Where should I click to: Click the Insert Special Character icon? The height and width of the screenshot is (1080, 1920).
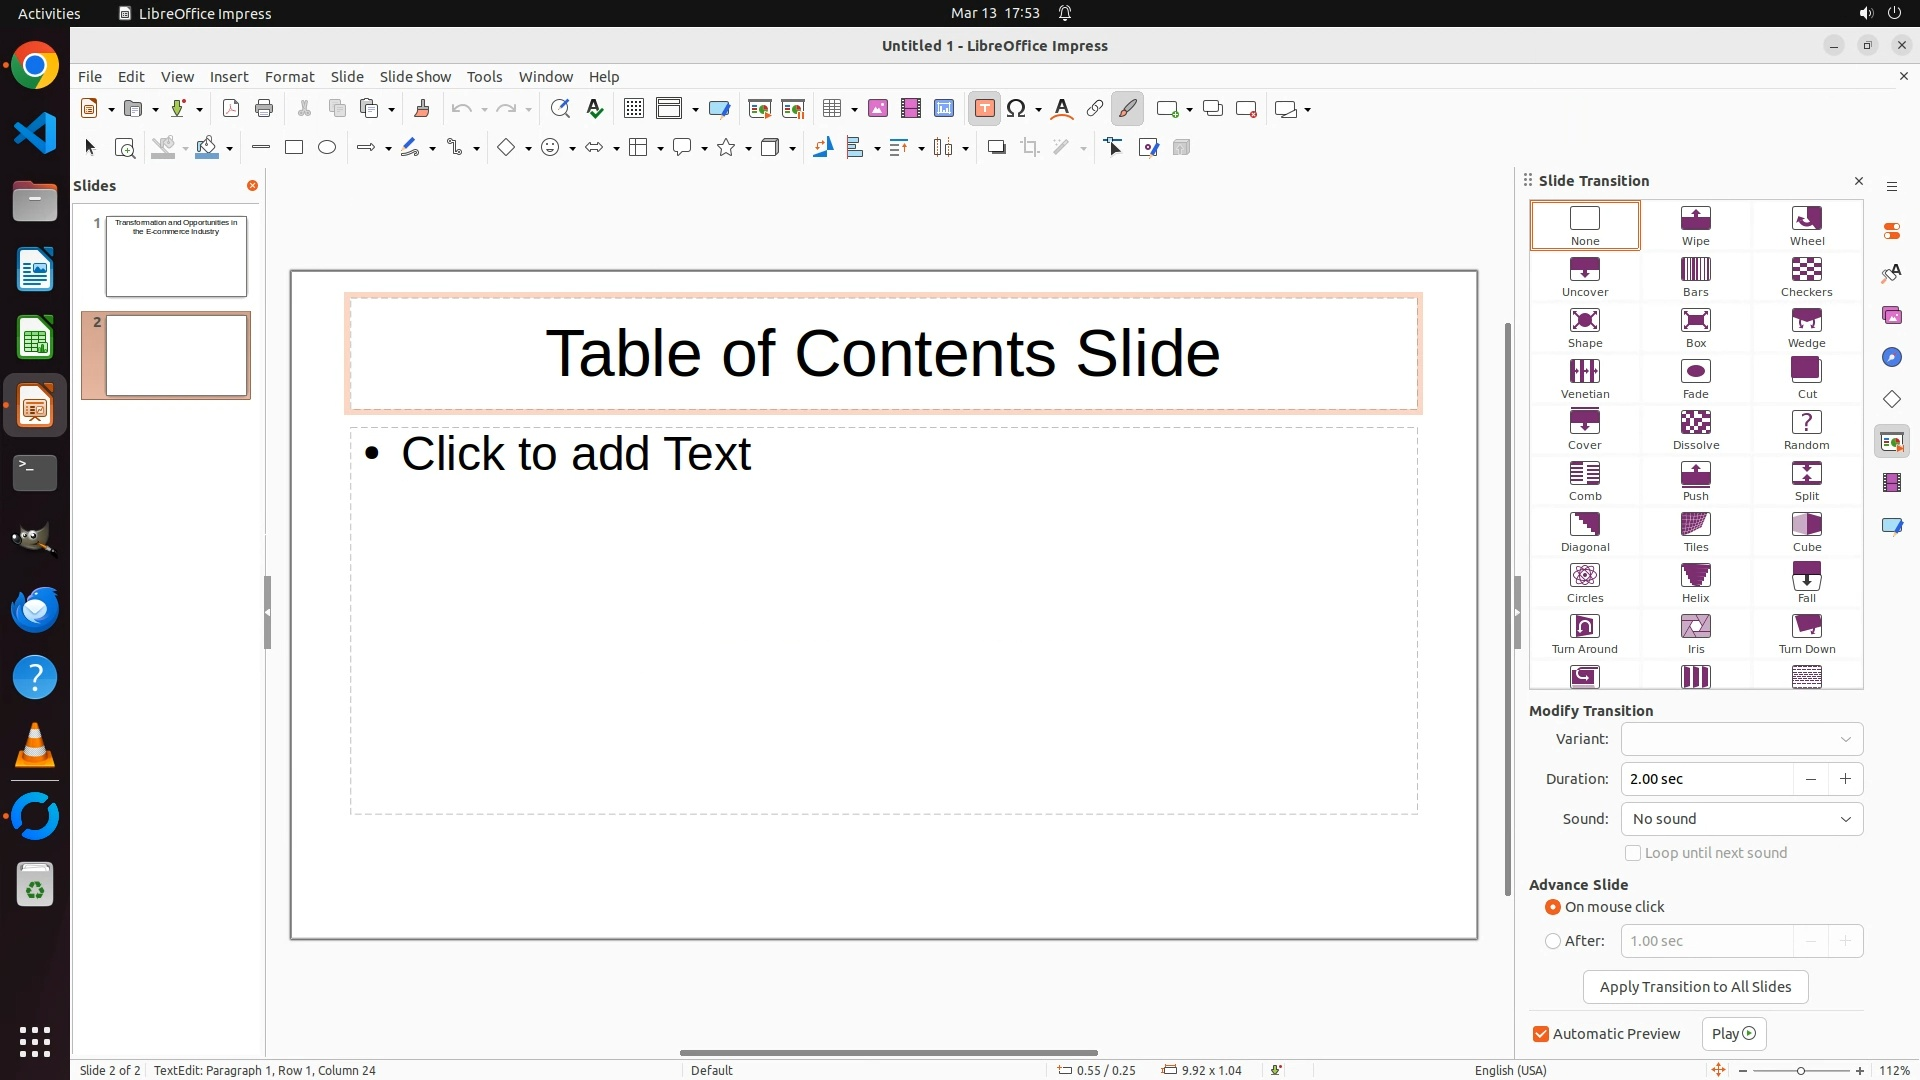1016,109
